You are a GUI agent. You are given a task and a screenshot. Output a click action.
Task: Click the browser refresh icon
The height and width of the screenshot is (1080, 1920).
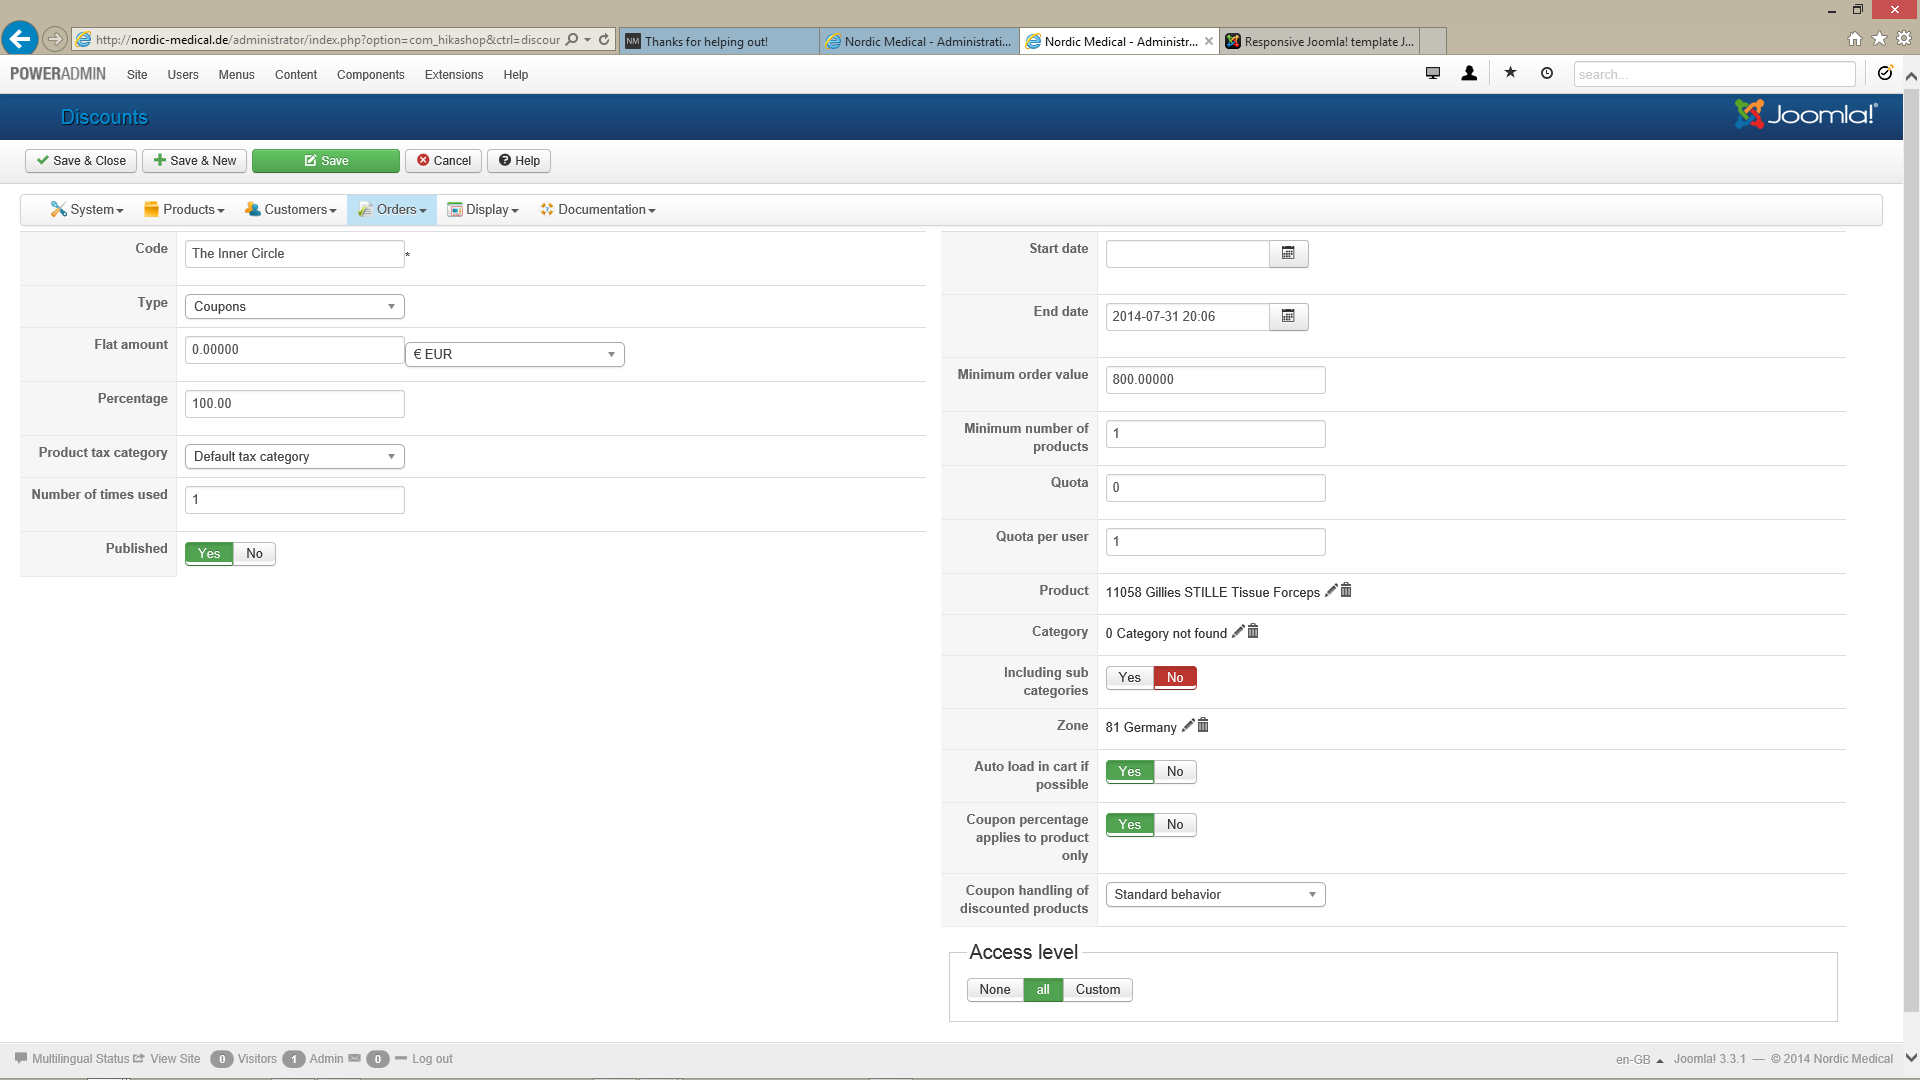tap(604, 40)
